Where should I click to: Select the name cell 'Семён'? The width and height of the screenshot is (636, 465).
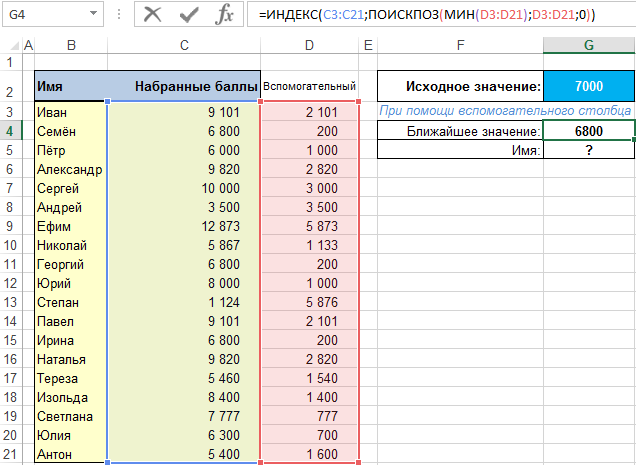[71, 131]
